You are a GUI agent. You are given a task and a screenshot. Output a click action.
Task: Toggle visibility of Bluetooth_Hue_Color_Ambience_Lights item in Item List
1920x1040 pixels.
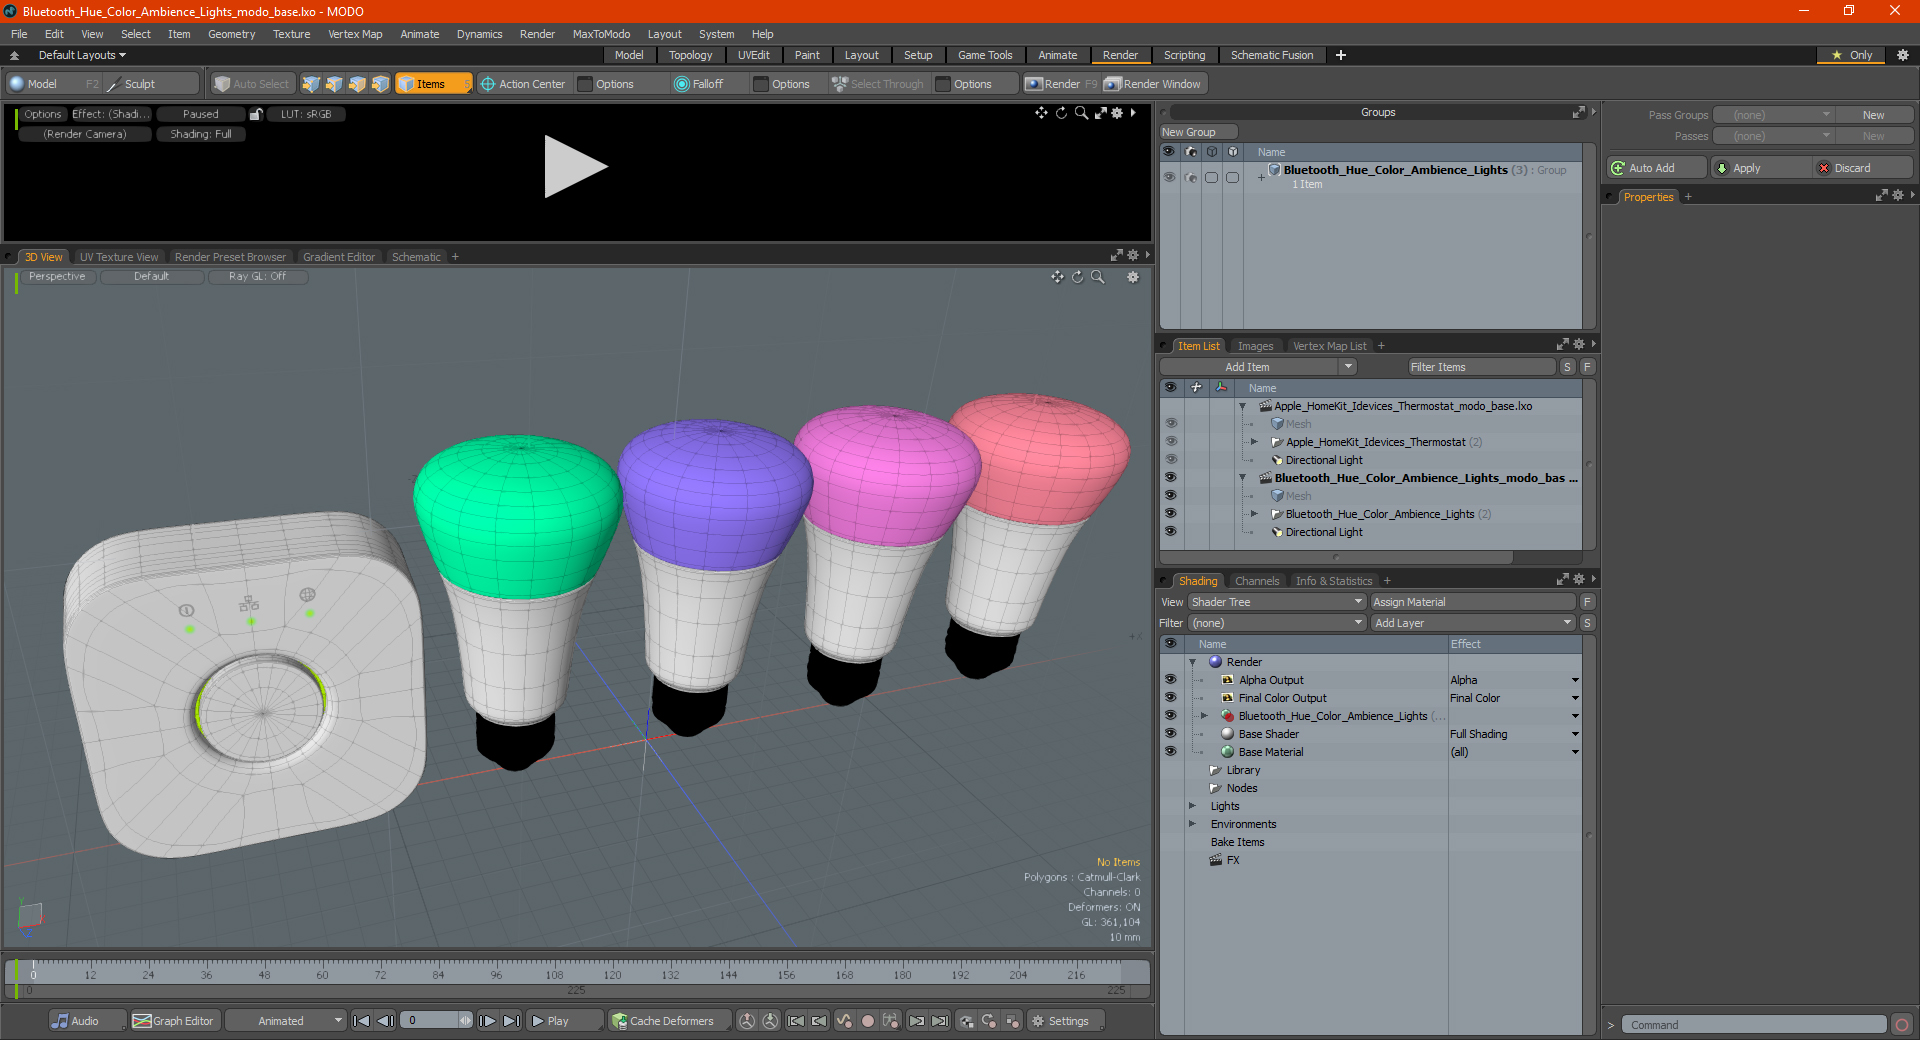tap(1170, 514)
